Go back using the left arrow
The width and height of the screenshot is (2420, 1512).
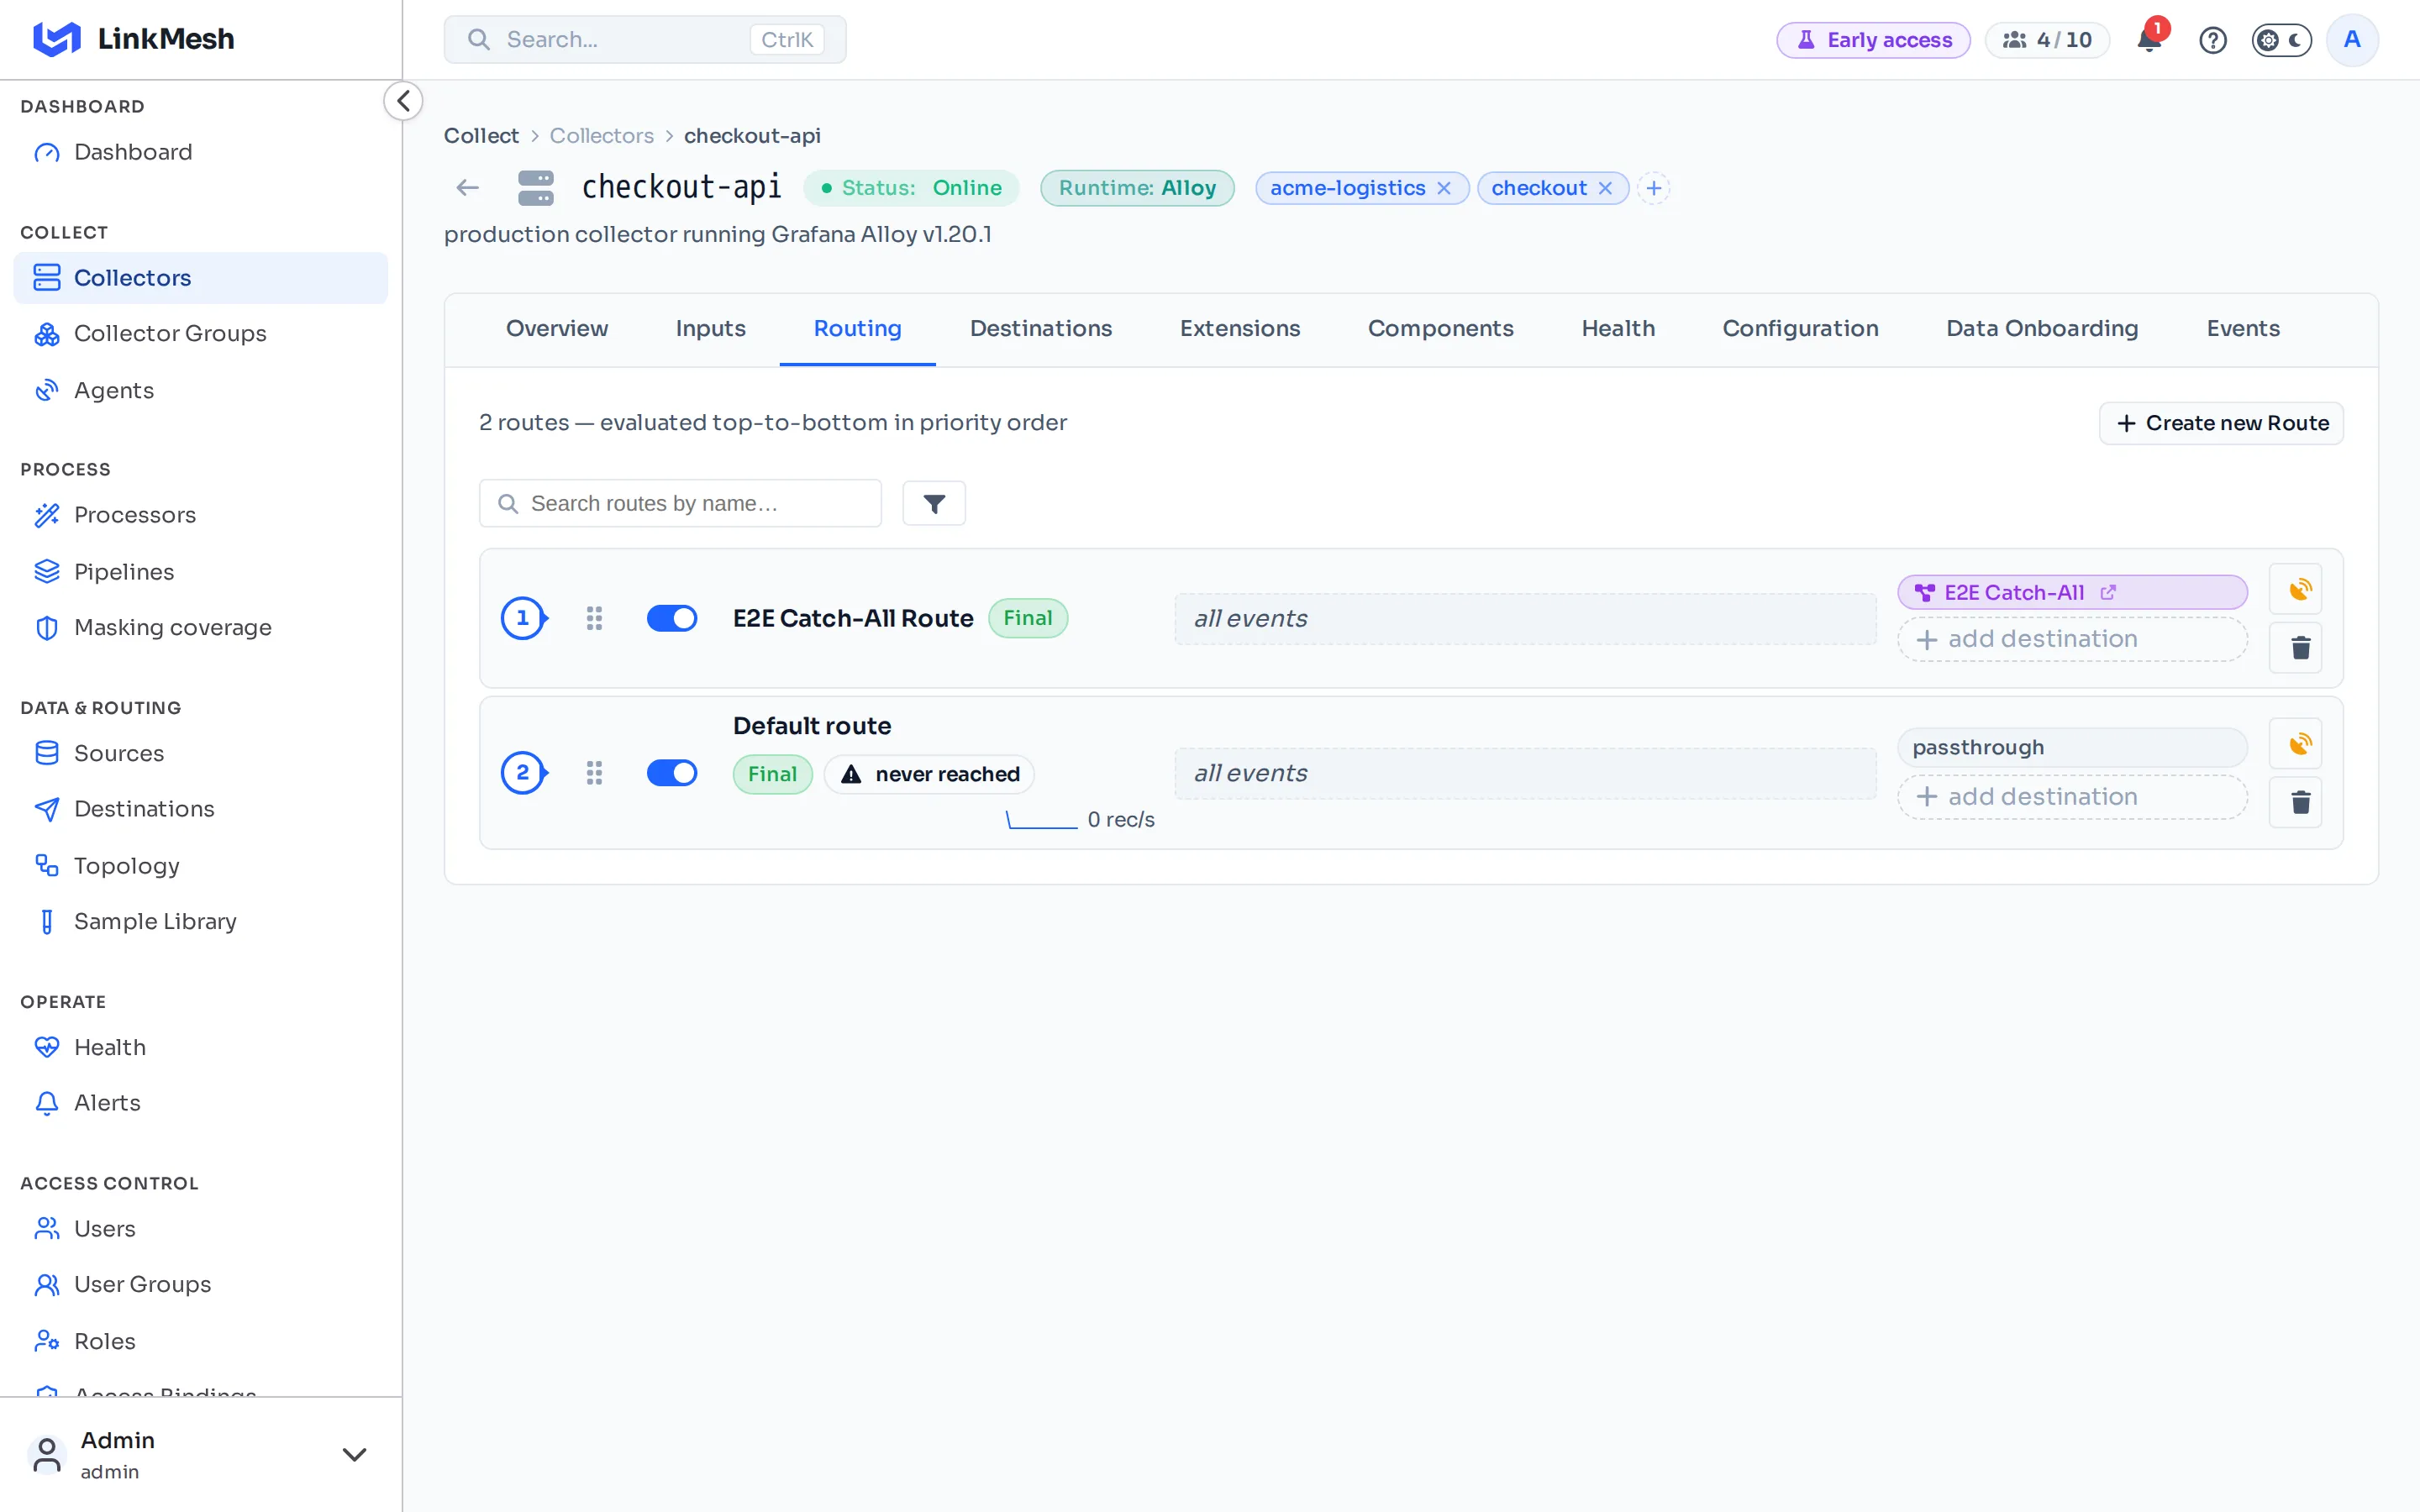pos(468,188)
